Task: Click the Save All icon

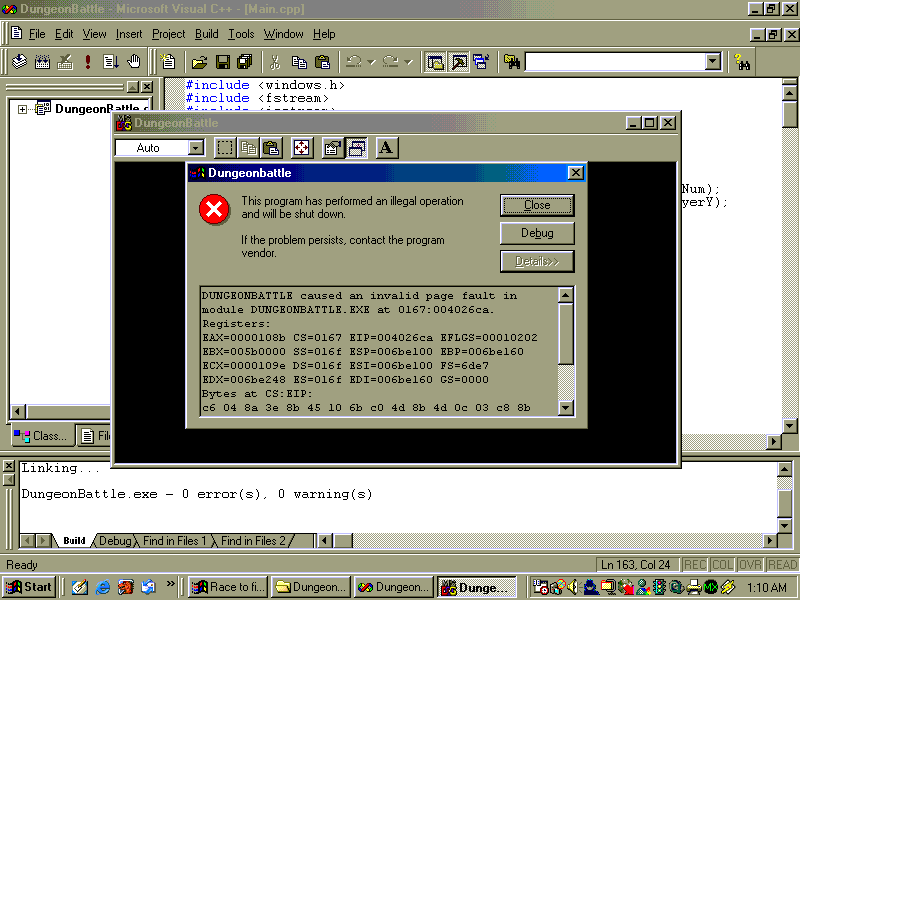Action: [x=245, y=62]
